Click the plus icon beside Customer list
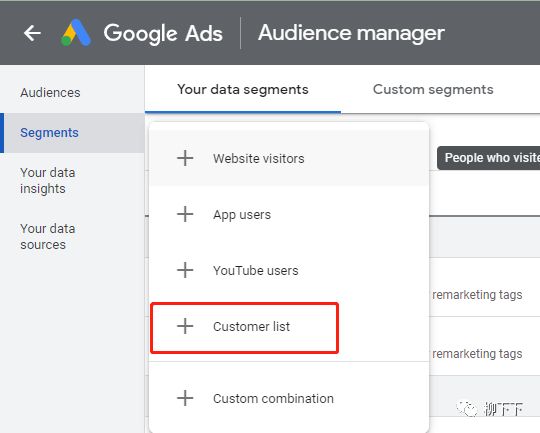Viewport: 540px width, 433px height. 185,326
